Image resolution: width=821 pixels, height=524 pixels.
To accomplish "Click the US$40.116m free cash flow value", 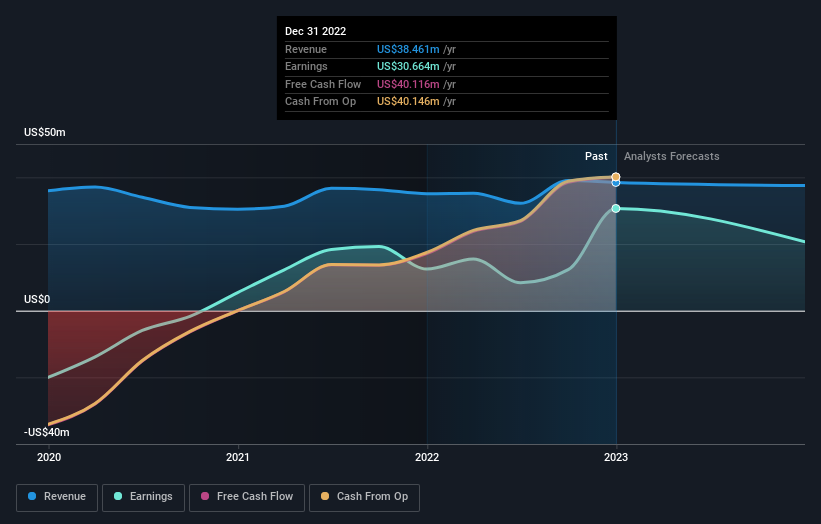I will pyautogui.click(x=408, y=84).
